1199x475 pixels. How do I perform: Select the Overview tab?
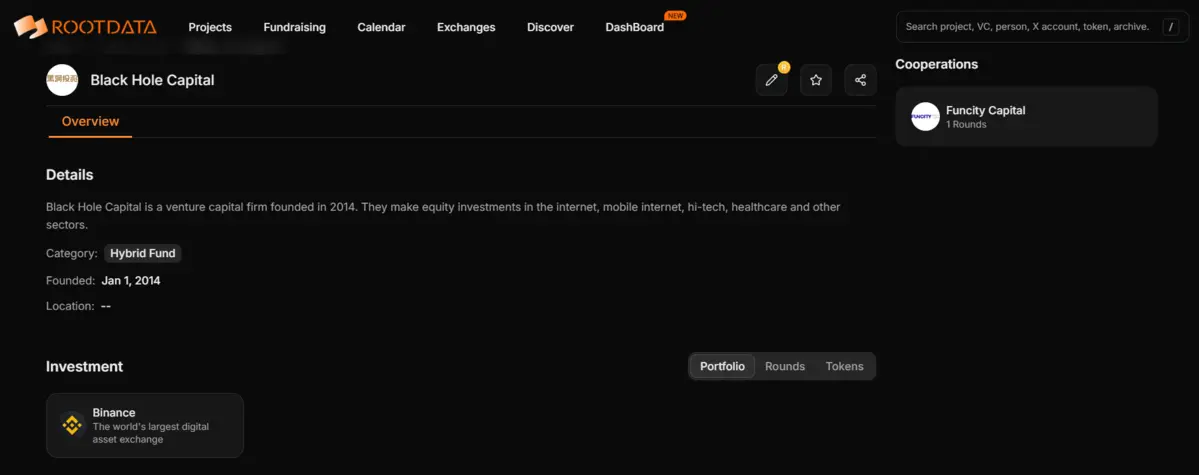tap(90, 122)
